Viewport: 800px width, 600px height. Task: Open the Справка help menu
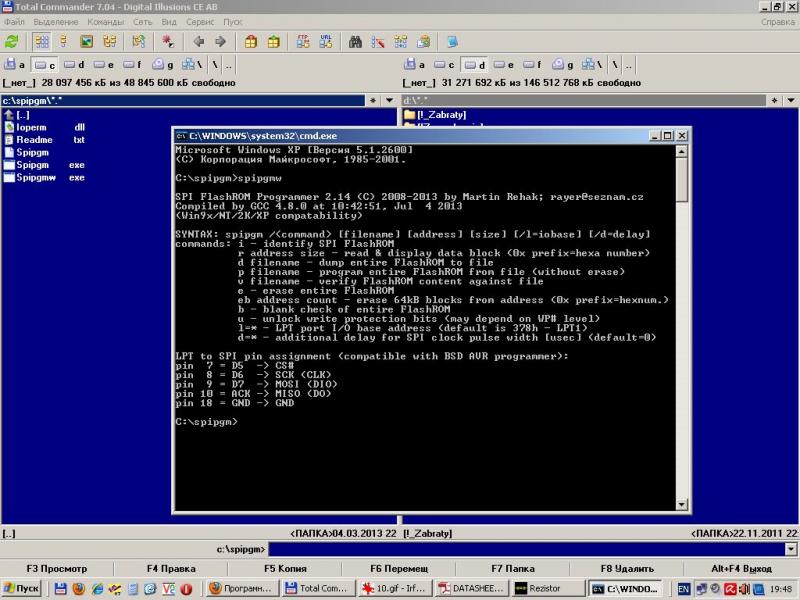[778, 22]
